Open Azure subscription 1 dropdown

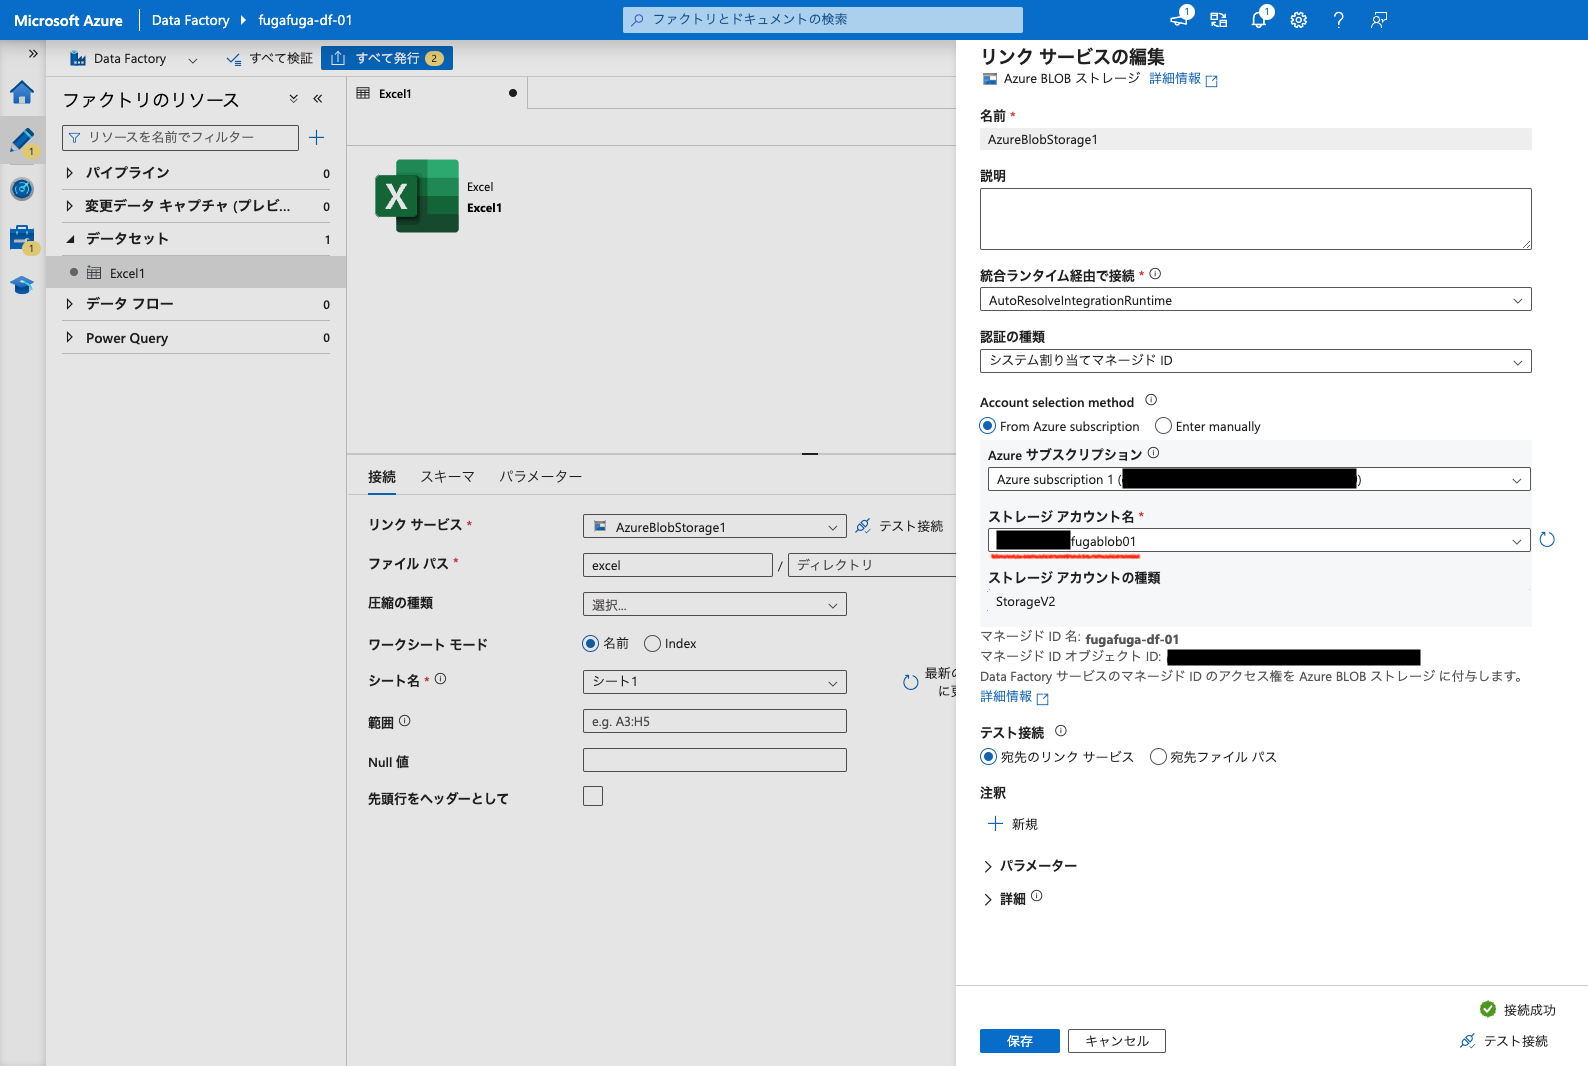click(x=1259, y=480)
